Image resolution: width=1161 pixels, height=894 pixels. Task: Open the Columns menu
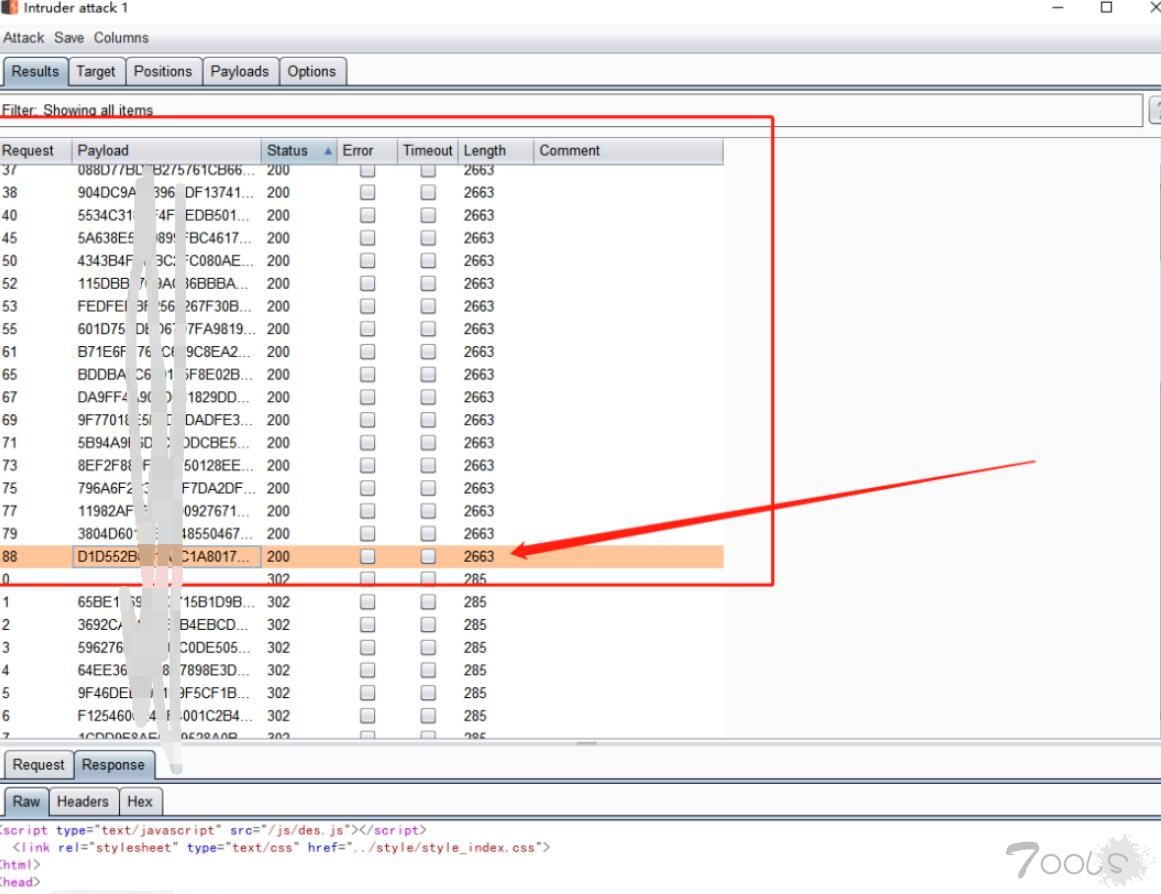(121, 38)
